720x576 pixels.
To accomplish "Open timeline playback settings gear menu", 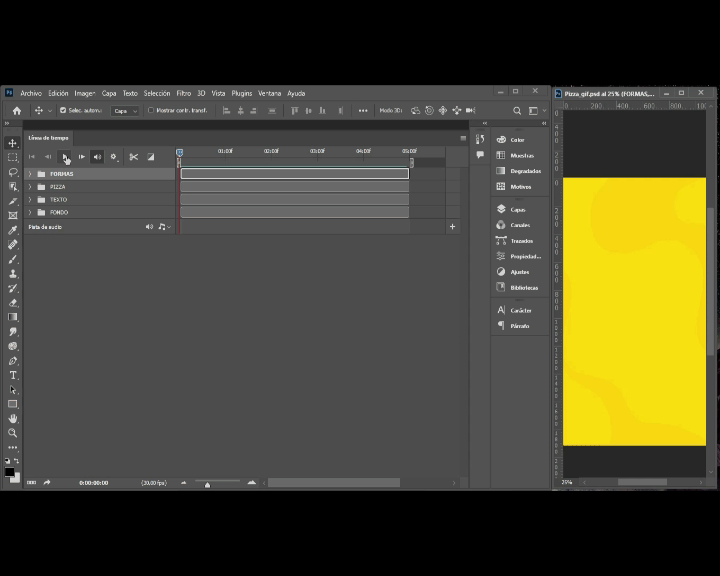I will click(114, 157).
